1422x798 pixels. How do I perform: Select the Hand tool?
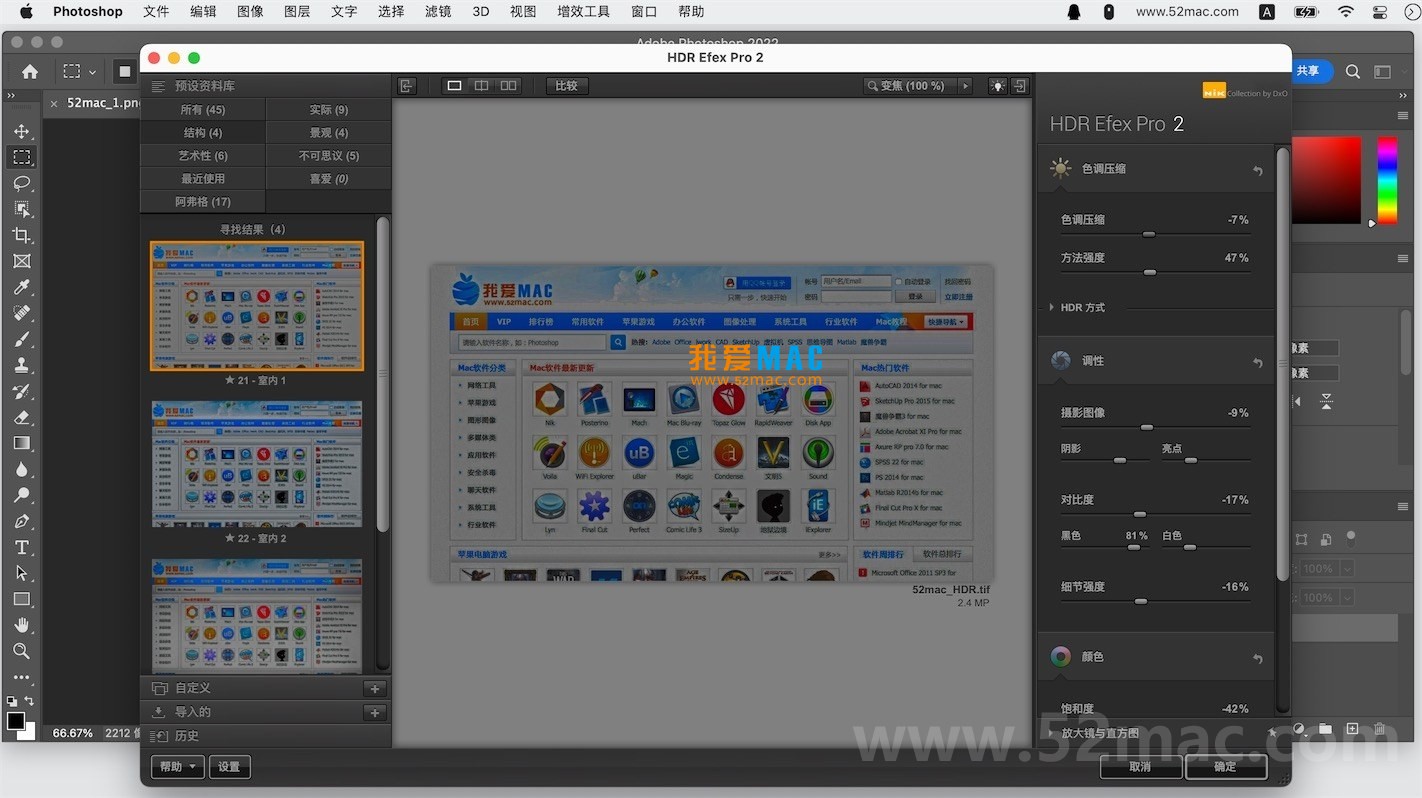point(22,625)
